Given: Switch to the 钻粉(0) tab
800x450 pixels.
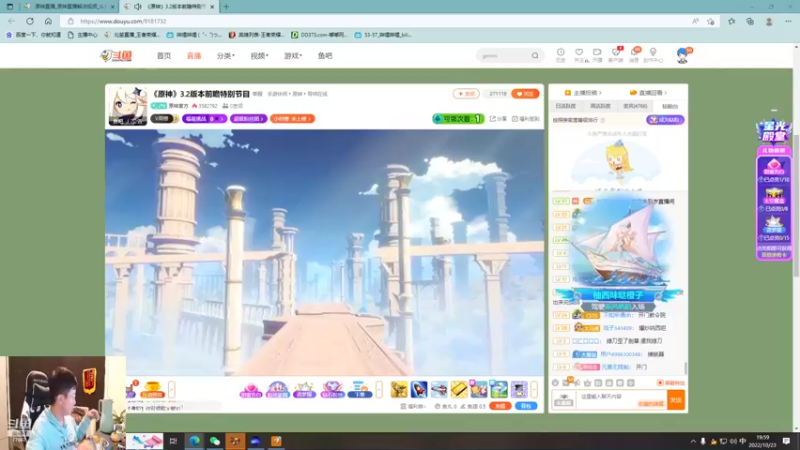Looking at the screenshot, I should tap(670, 106).
